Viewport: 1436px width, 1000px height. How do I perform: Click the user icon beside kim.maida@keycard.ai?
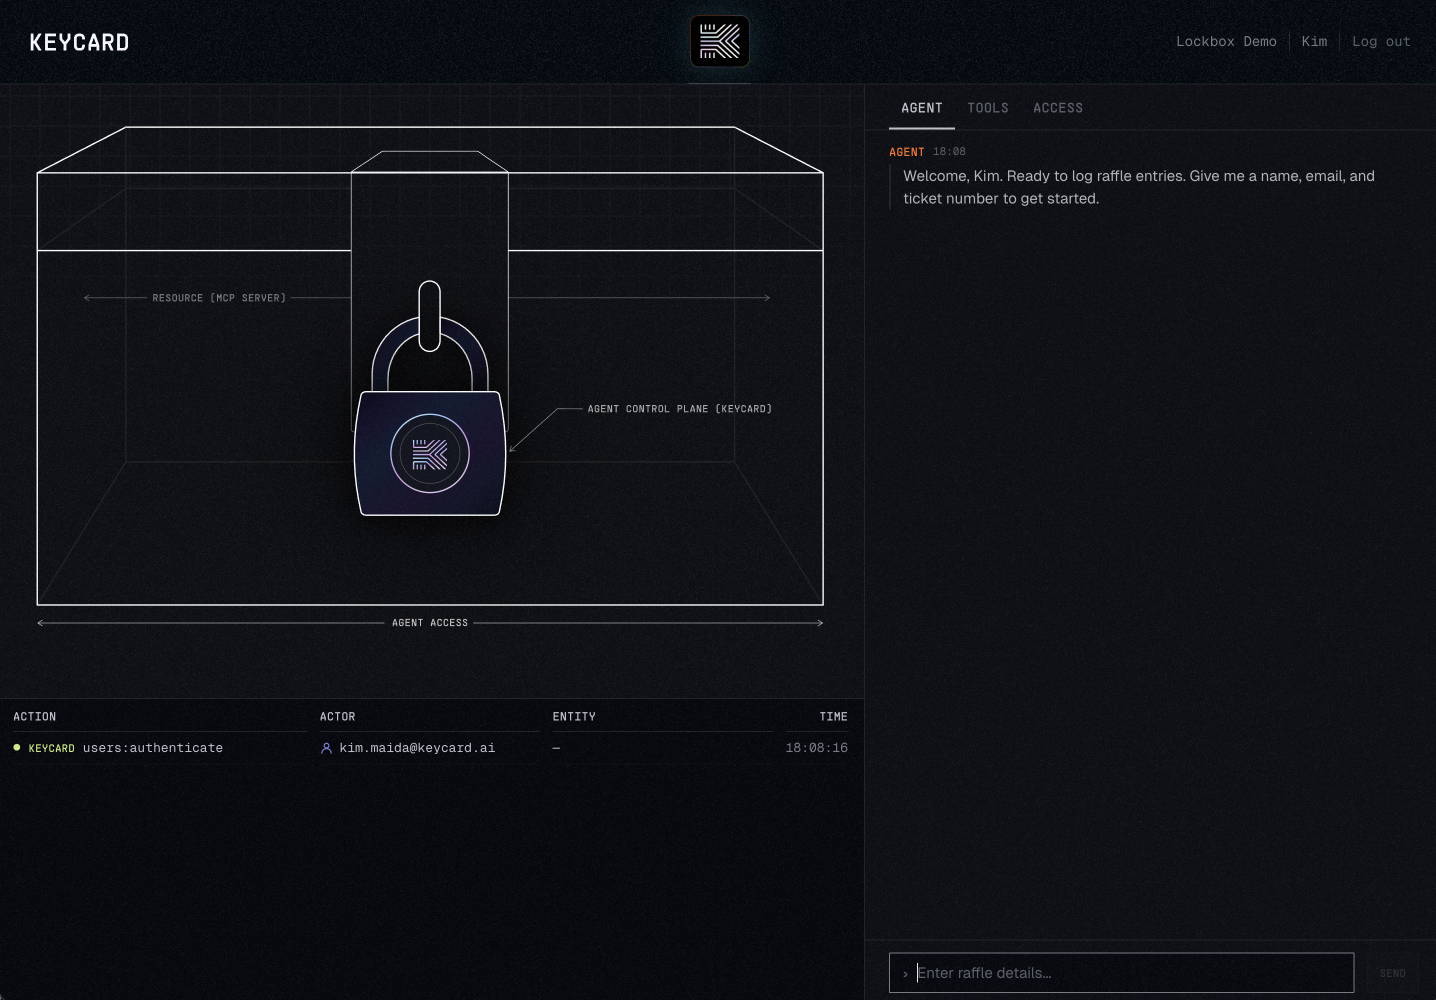click(x=325, y=748)
